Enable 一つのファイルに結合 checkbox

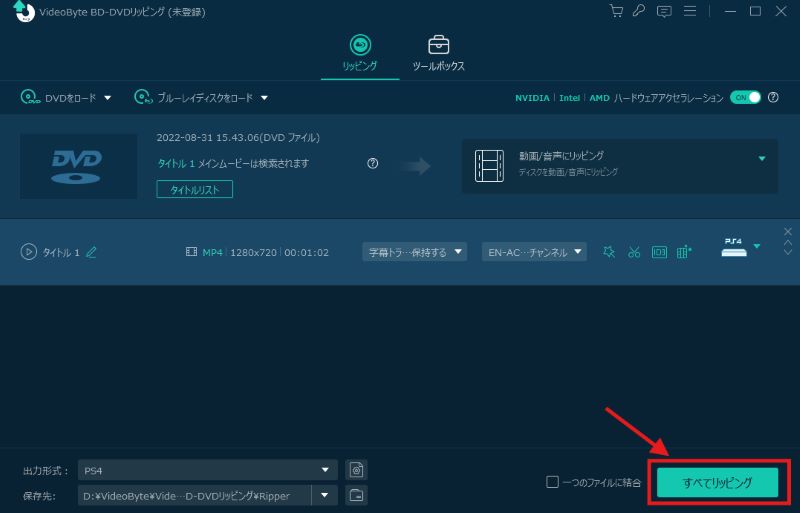[x=552, y=482]
